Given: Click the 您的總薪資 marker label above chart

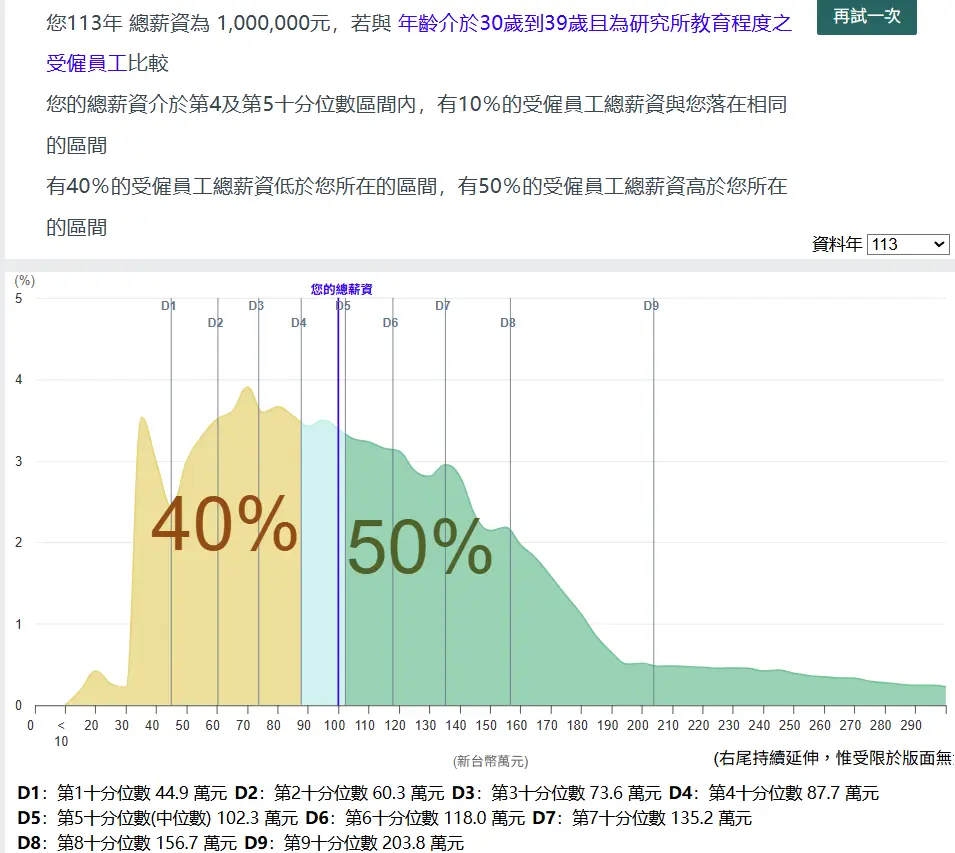Looking at the screenshot, I should point(341,289).
